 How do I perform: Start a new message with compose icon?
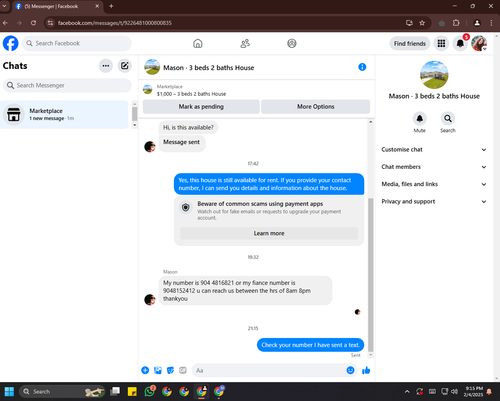[124, 66]
